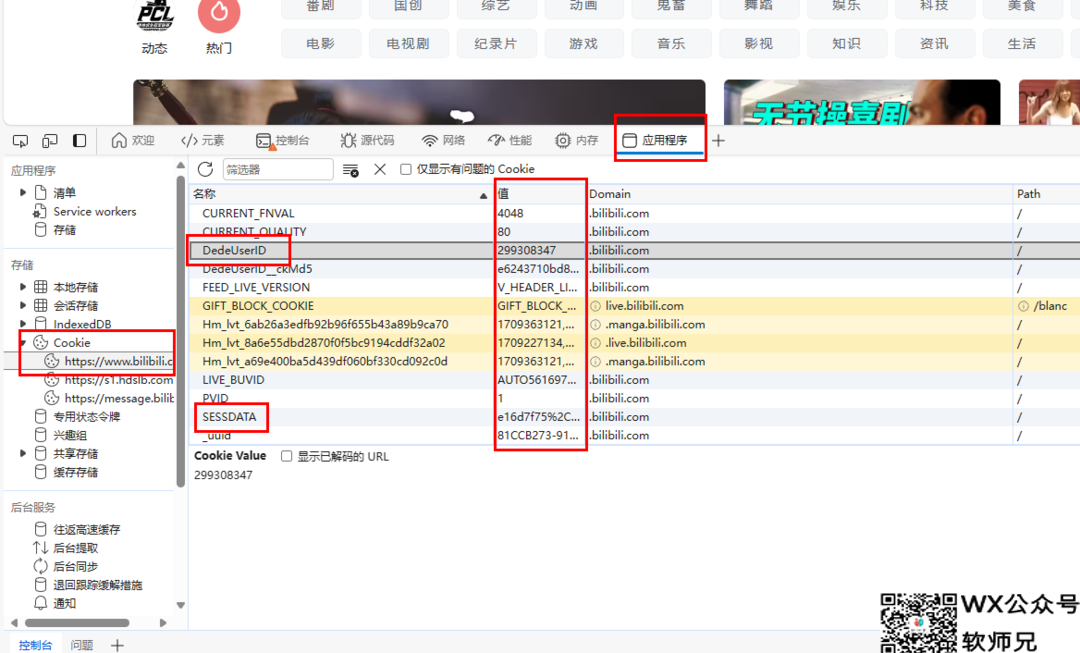1080x653 pixels.
Task: Open the 问题 drawer tab at bottom
Action: (x=82, y=645)
